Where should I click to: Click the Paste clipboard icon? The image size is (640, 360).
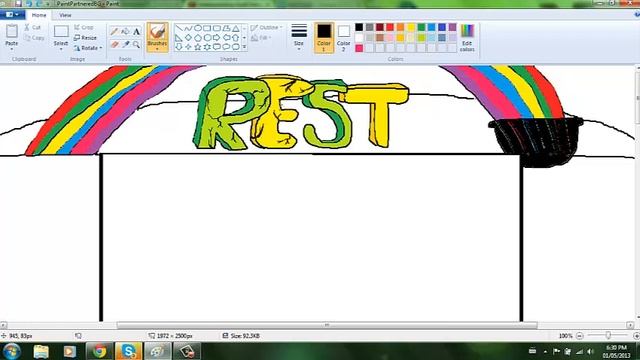(12, 31)
